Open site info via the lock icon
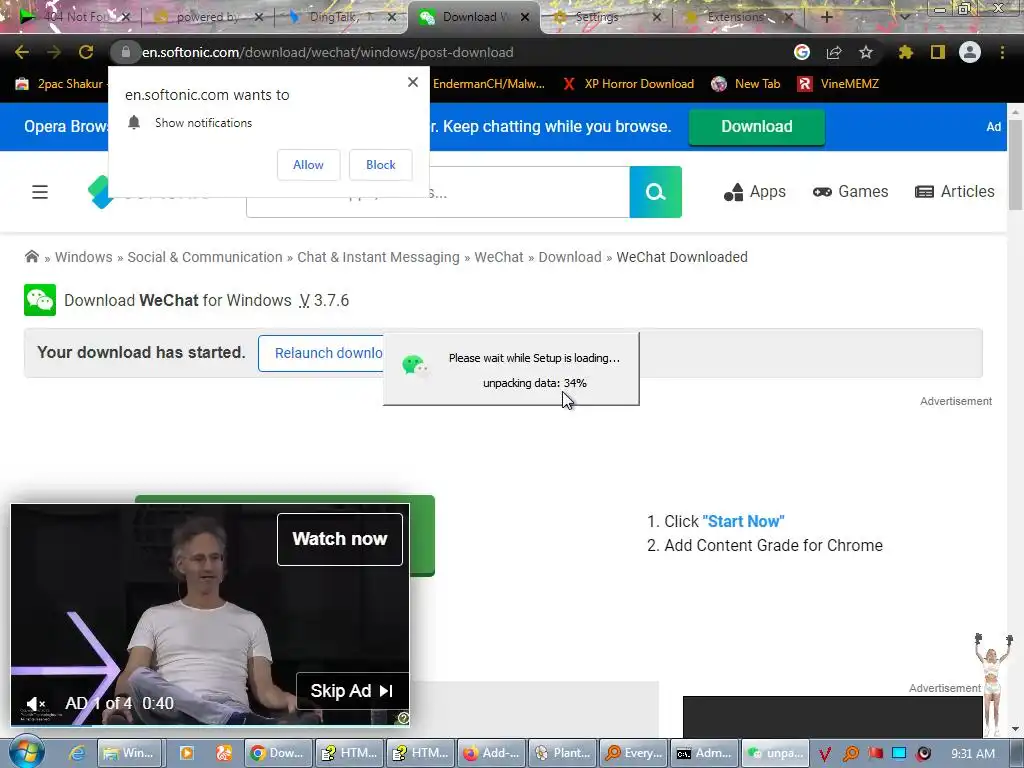This screenshot has width=1024, height=768. click(x=126, y=52)
